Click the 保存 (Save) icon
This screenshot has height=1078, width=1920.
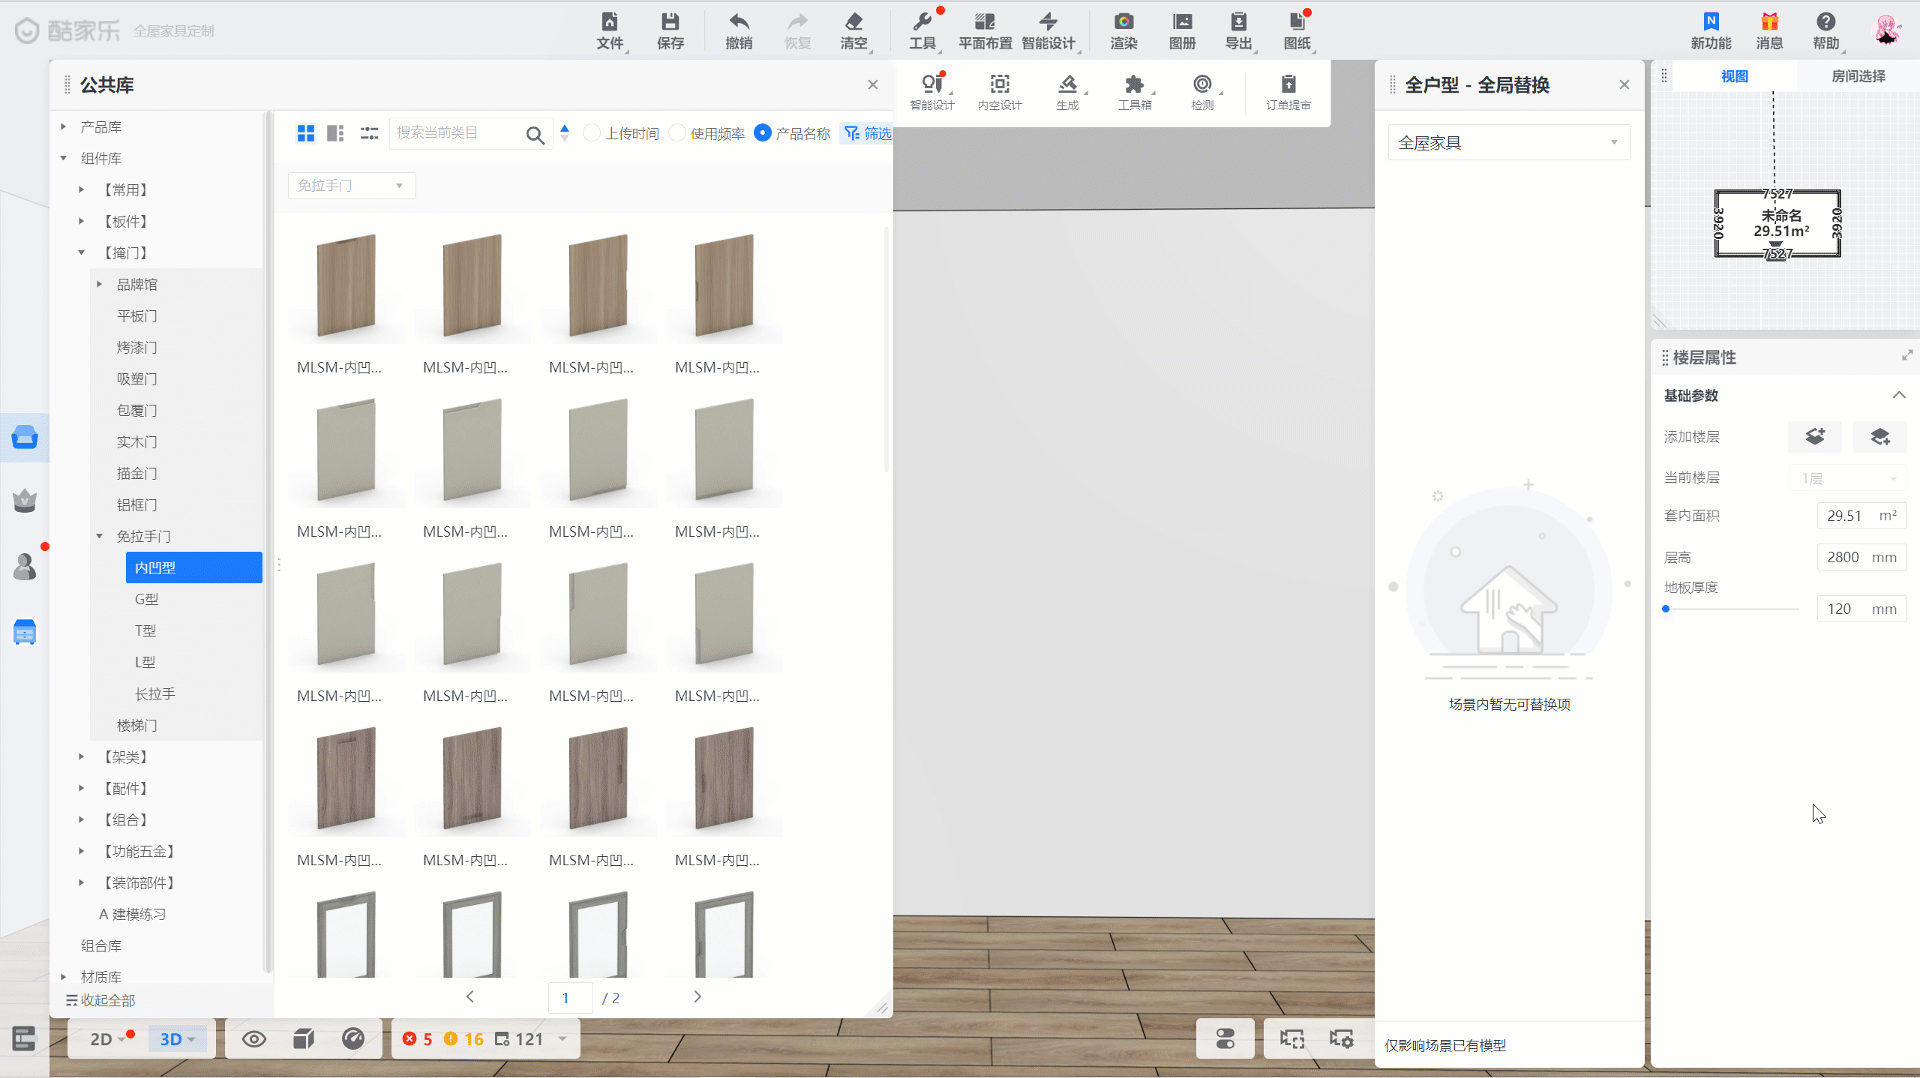pyautogui.click(x=669, y=22)
